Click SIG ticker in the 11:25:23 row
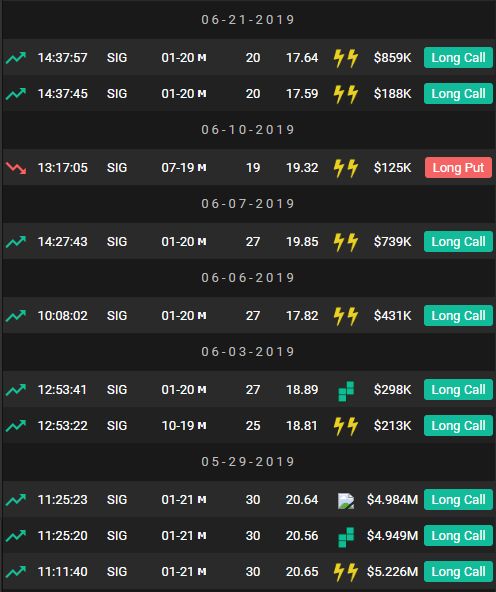This screenshot has height=592, width=496. 117,500
